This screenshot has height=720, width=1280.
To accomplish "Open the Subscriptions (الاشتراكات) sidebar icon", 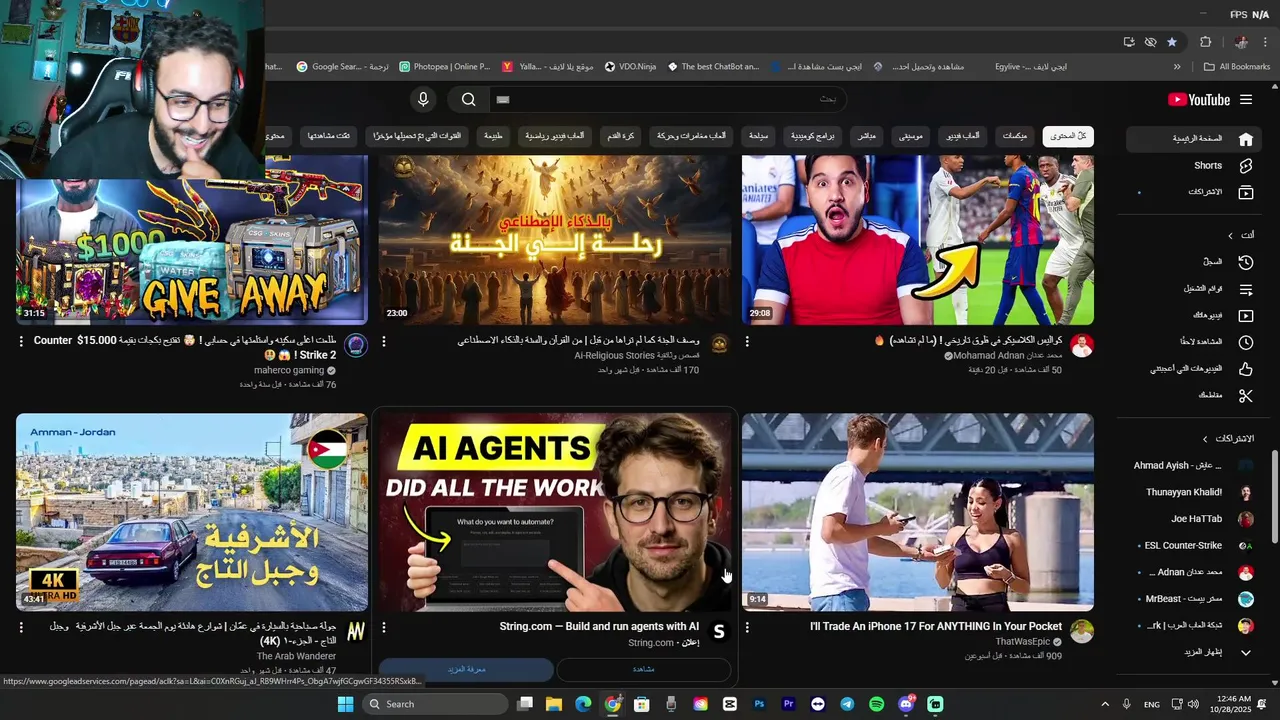I will click(1246, 192).
